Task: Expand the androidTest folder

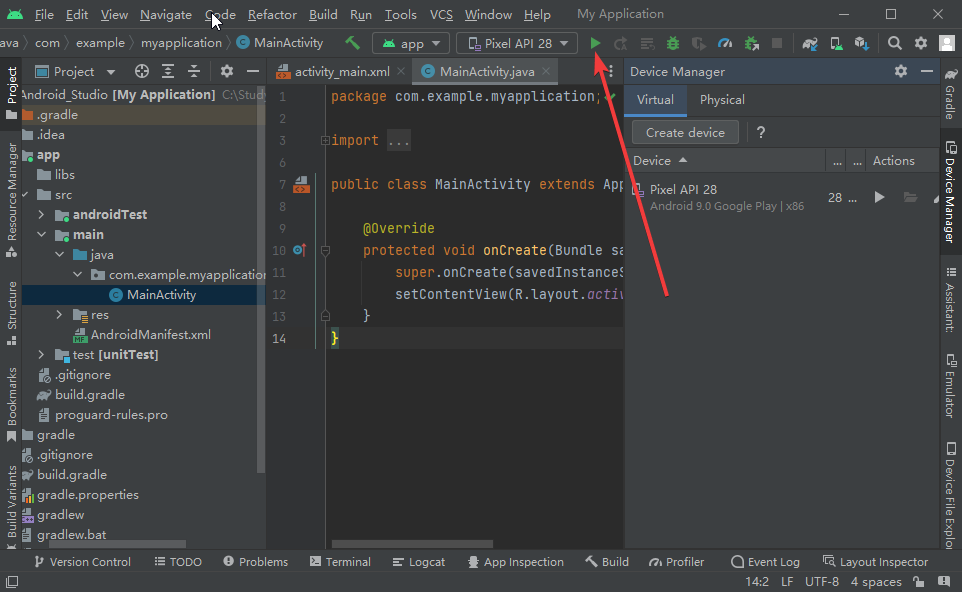Action: click(41, 215)
